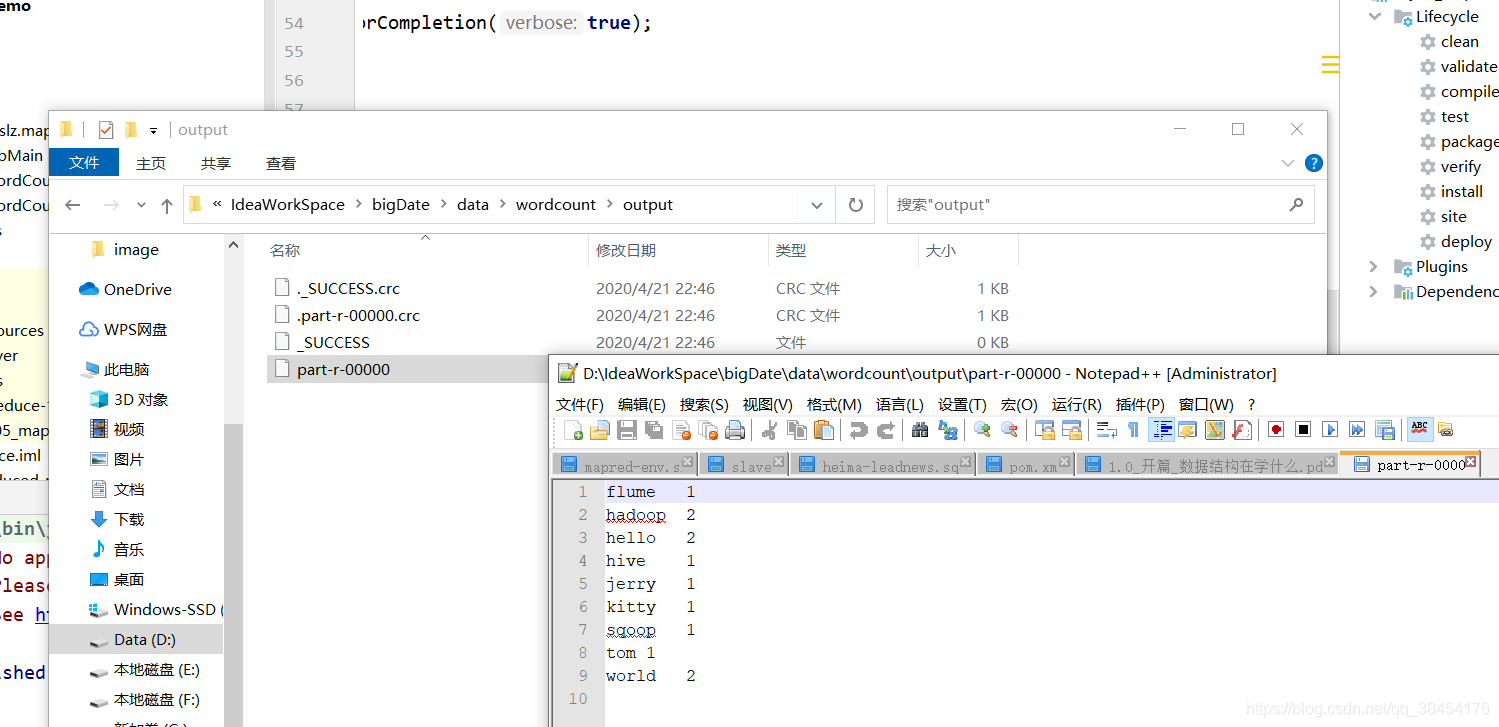Image resolution: width=1499 pixels, height=727 pixels.
Task: Toggle word wrap in Notepad++ toolbar
Action: tap(1107, 430)
